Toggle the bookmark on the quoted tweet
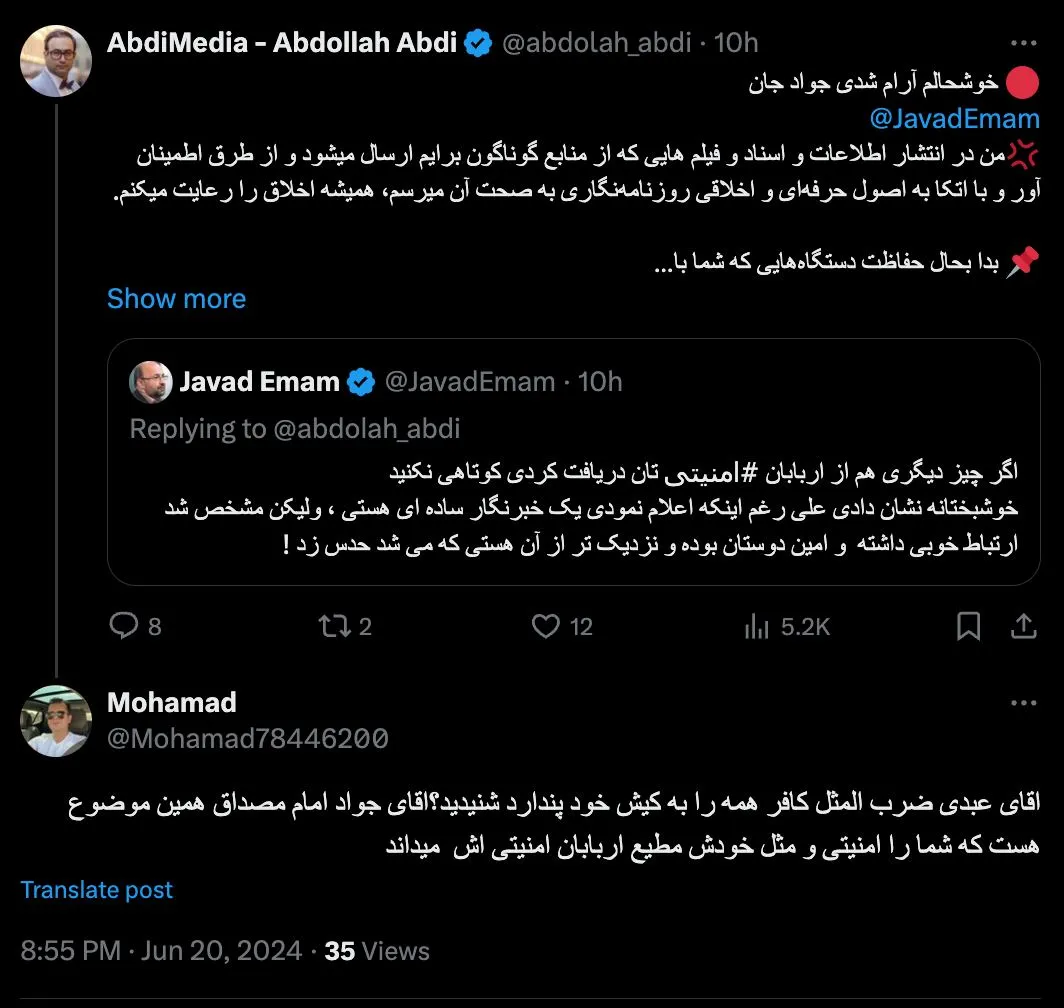The image size is (1064, 1008). click(x=967, y=625)
